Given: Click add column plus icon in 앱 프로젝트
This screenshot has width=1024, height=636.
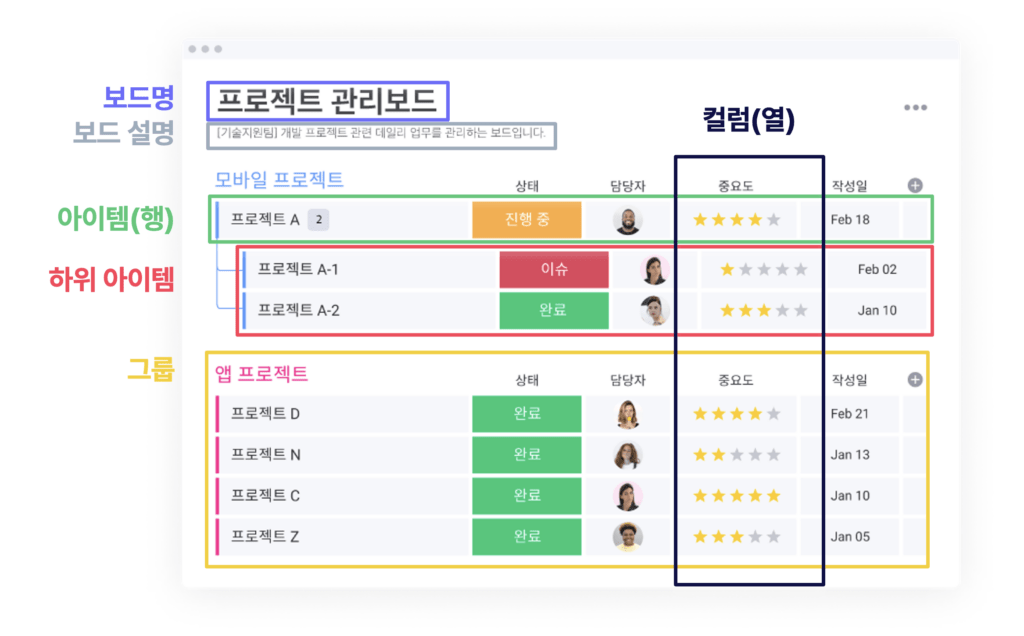Looking at the screenshot, I should 915,380.
